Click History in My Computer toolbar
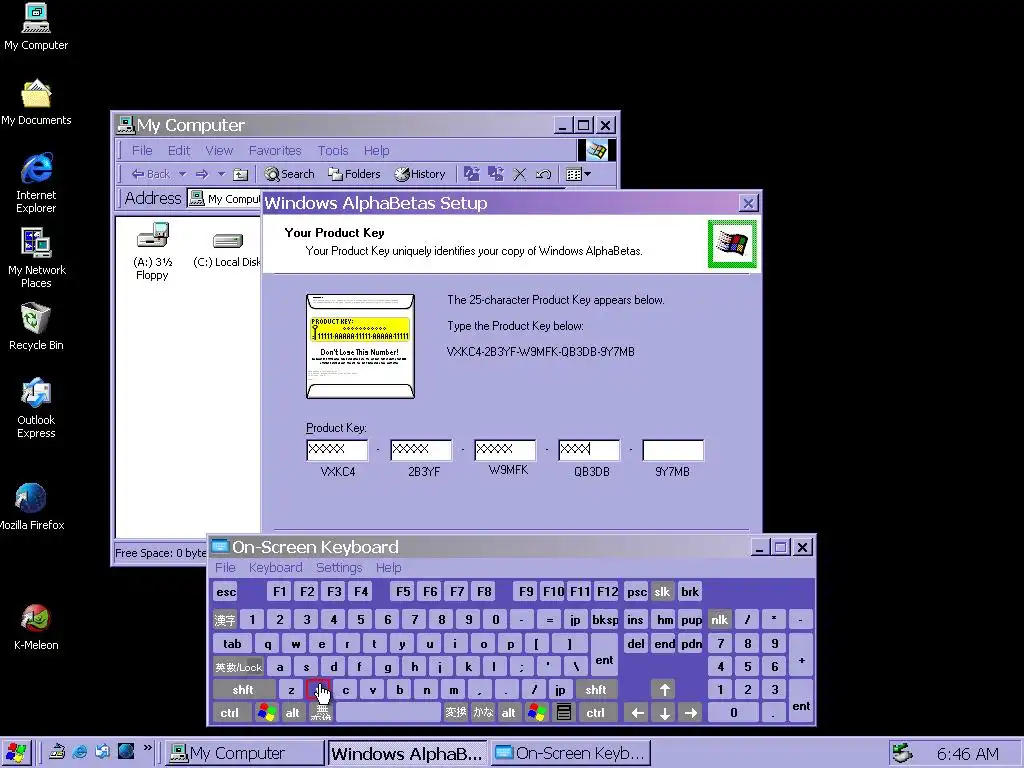1024x768 pixels. click(x=419, y=174)
